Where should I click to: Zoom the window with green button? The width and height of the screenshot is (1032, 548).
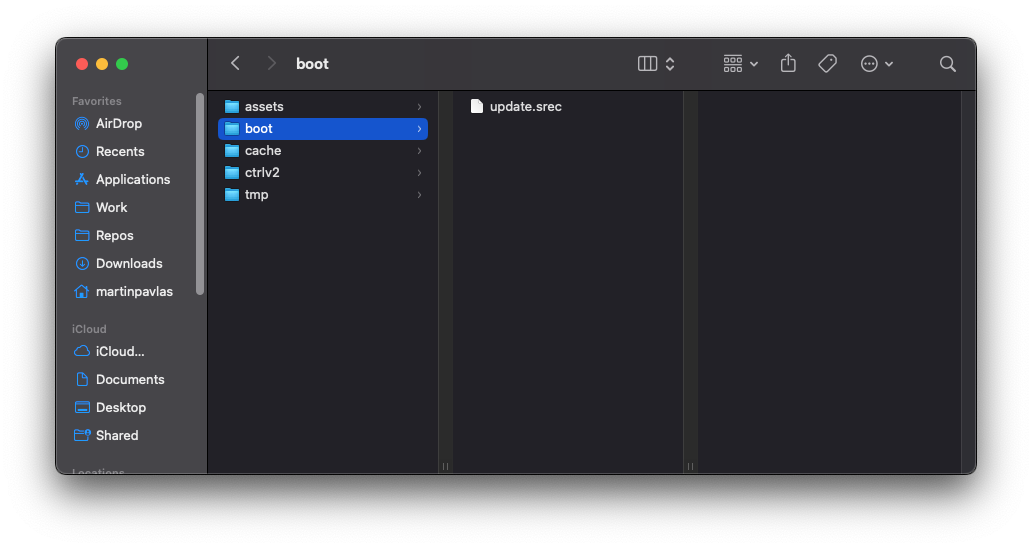122,64
